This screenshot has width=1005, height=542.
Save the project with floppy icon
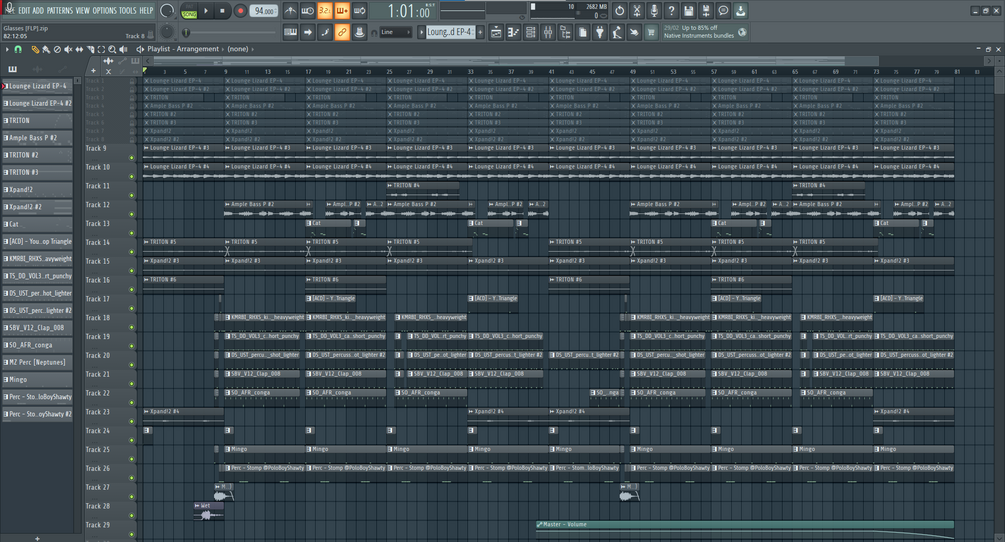tap(688, 11)
